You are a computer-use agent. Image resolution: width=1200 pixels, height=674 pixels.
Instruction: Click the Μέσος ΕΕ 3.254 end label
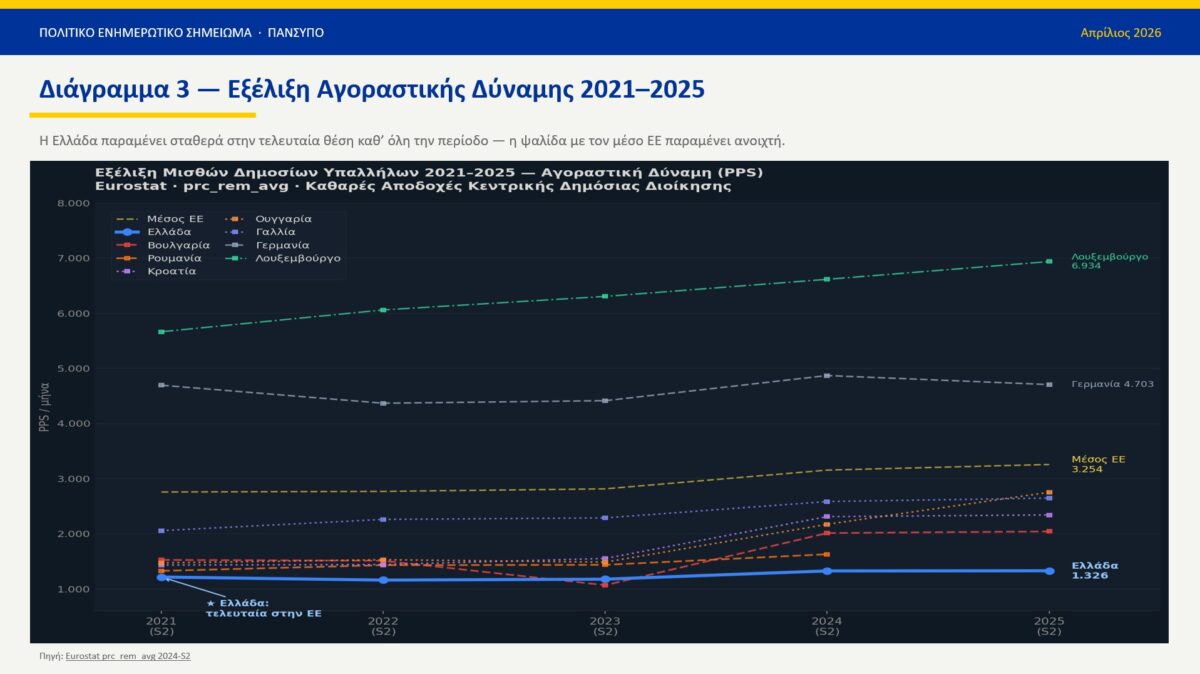(x=1098, y=464)
